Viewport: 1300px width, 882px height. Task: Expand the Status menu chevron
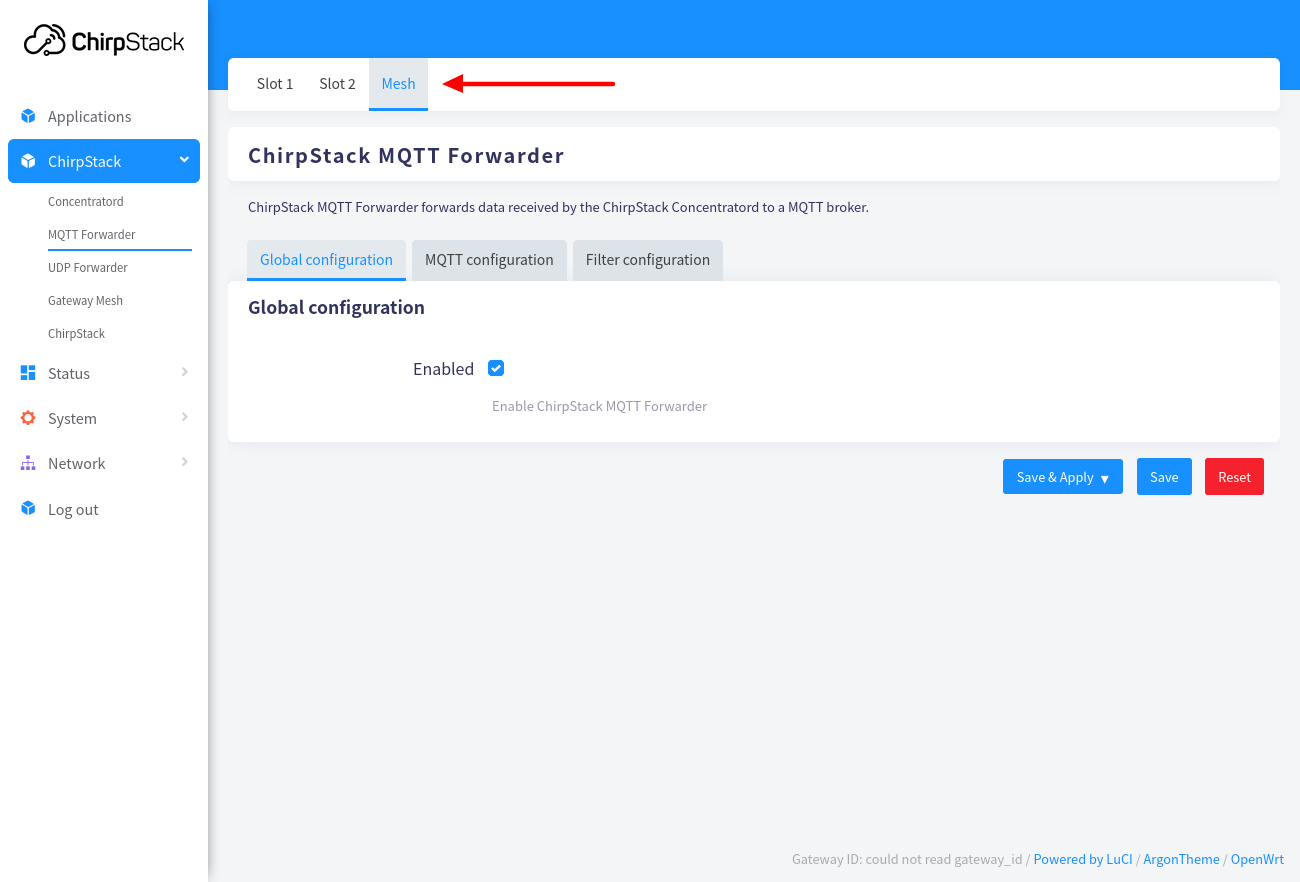185,372
